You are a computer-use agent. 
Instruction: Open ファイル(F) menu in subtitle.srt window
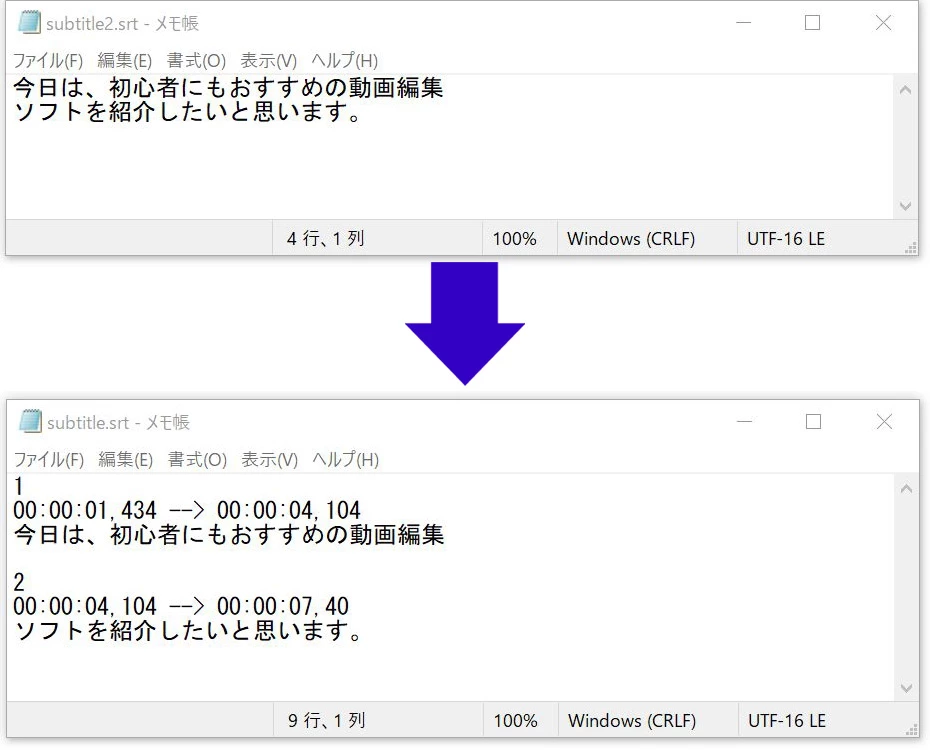pyautogui.click(x=49, y=459)
